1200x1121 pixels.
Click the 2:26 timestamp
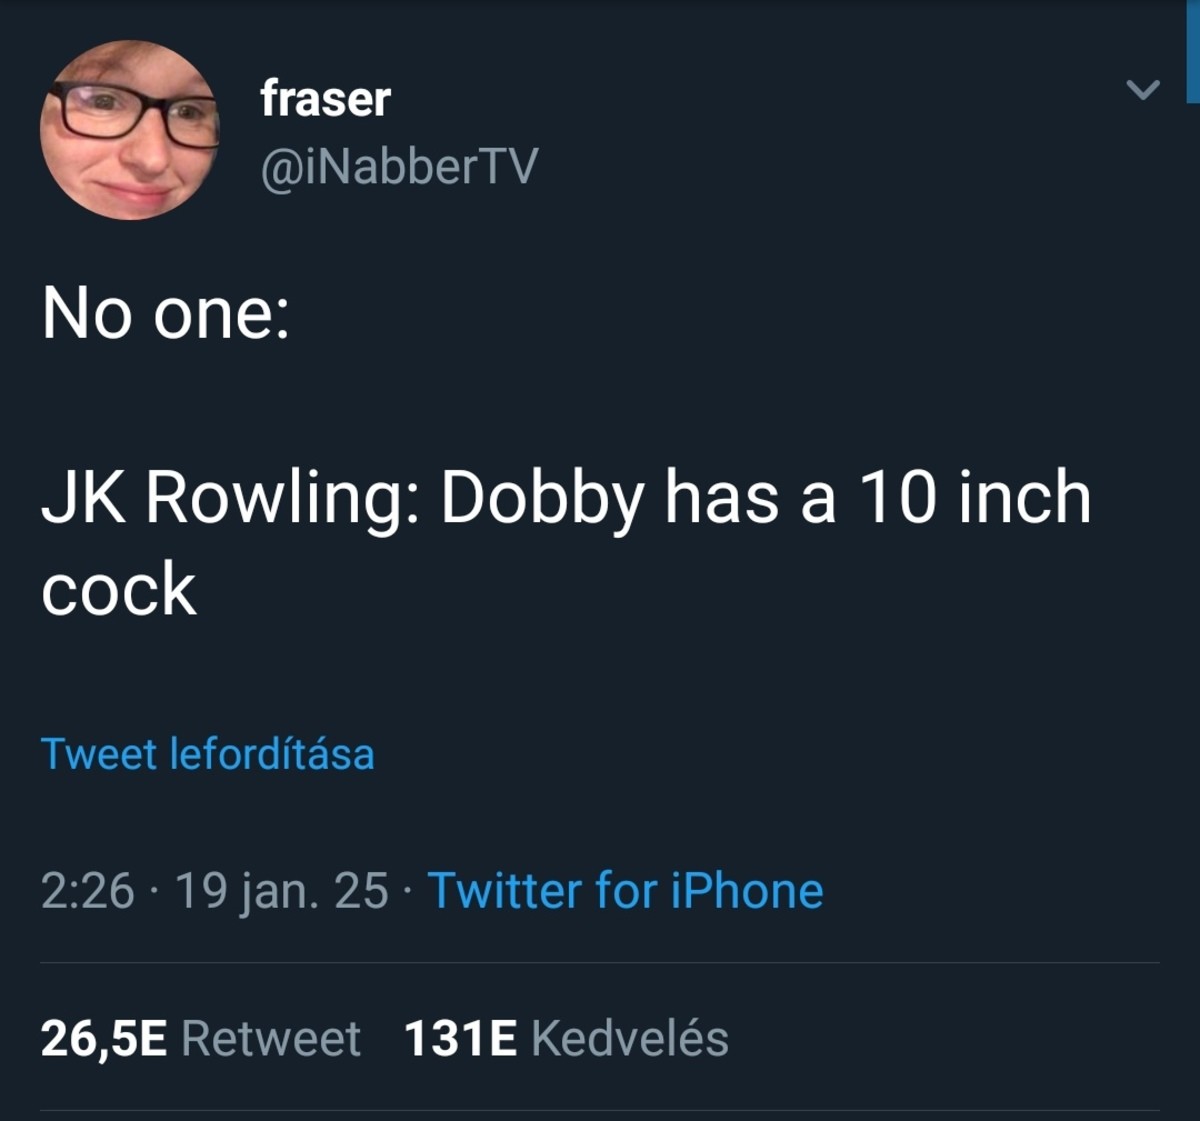87,890
